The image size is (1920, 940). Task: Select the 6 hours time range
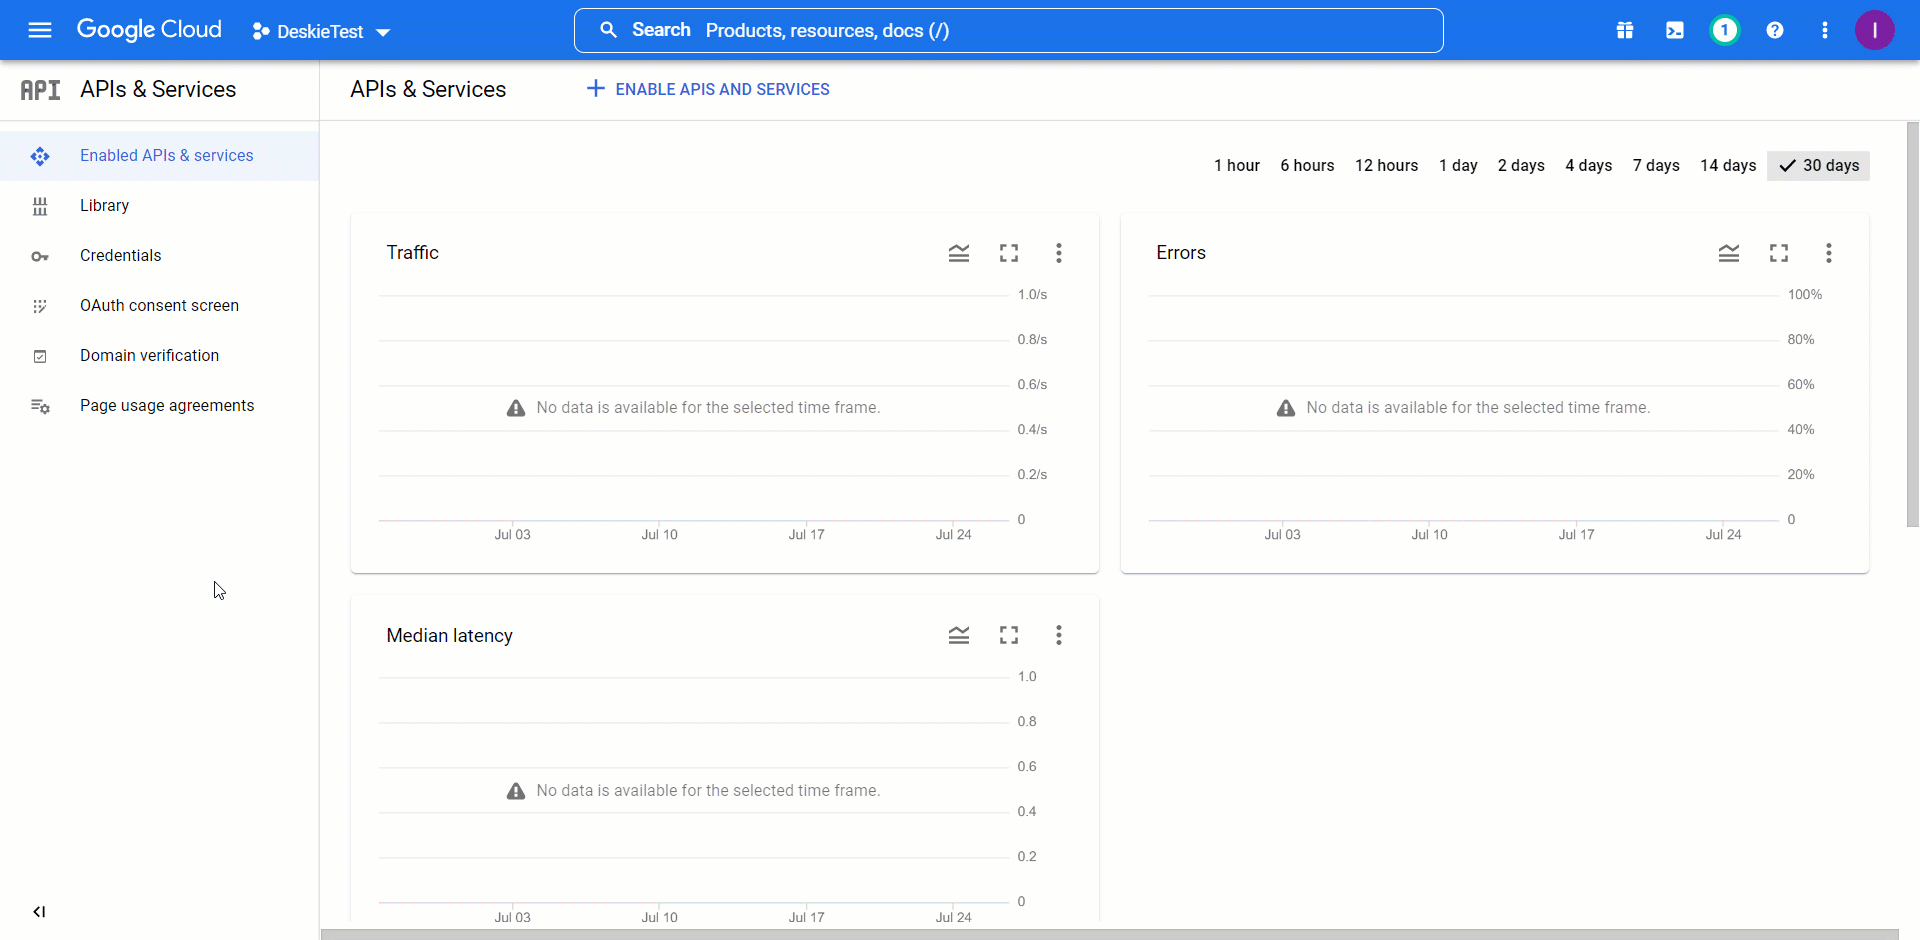click(1307, 166)
